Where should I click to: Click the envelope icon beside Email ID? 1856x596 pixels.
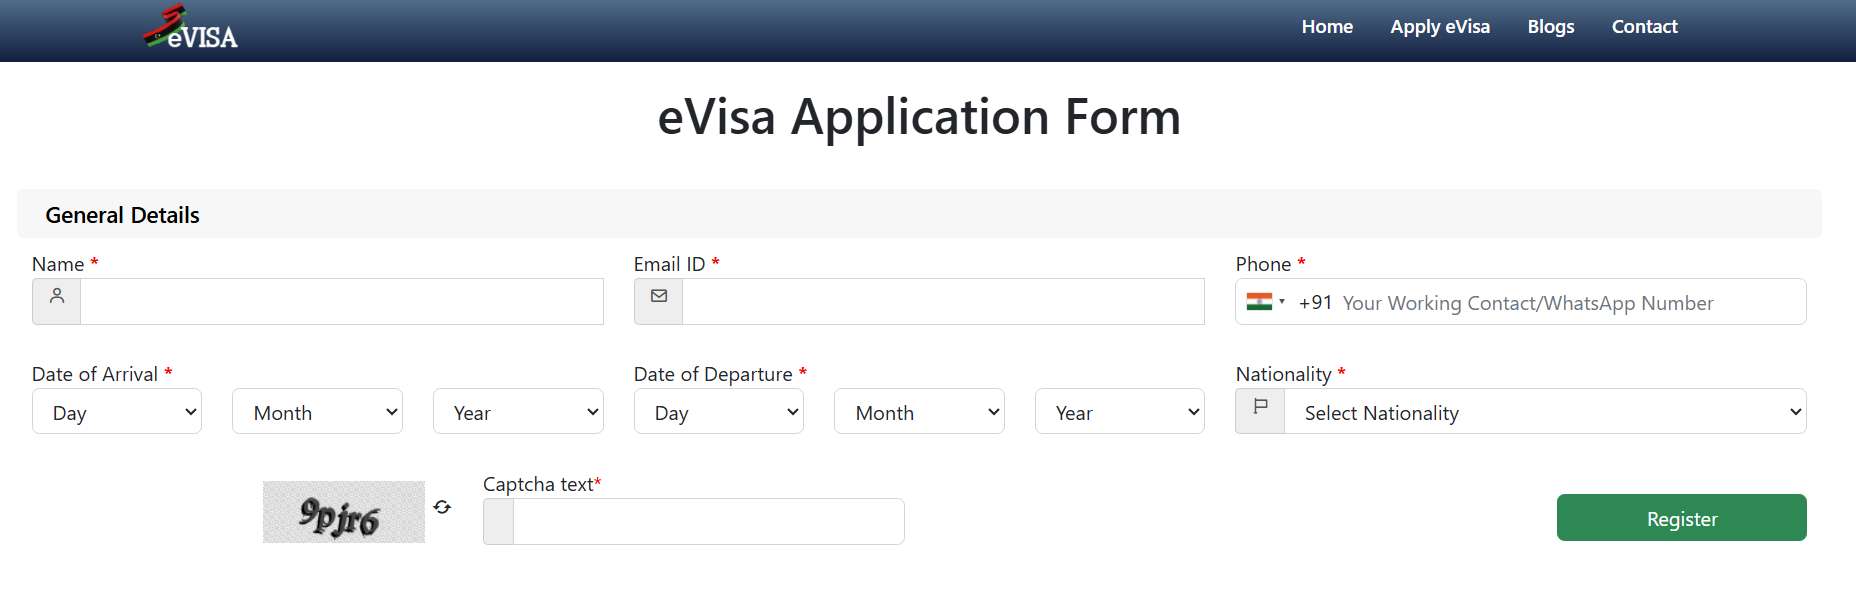coord(659,296)
